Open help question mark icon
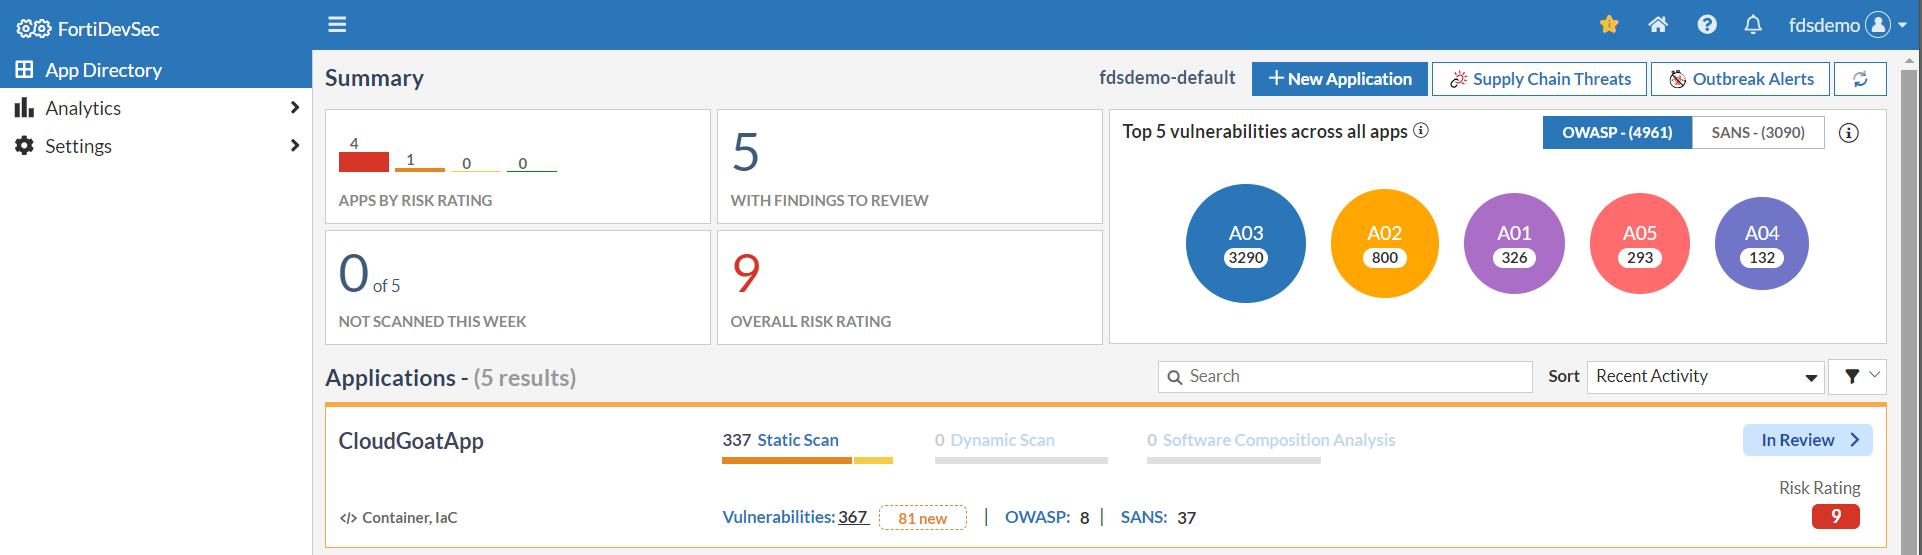Screen dimensions: 1922x555 (x=1707, y=25)
